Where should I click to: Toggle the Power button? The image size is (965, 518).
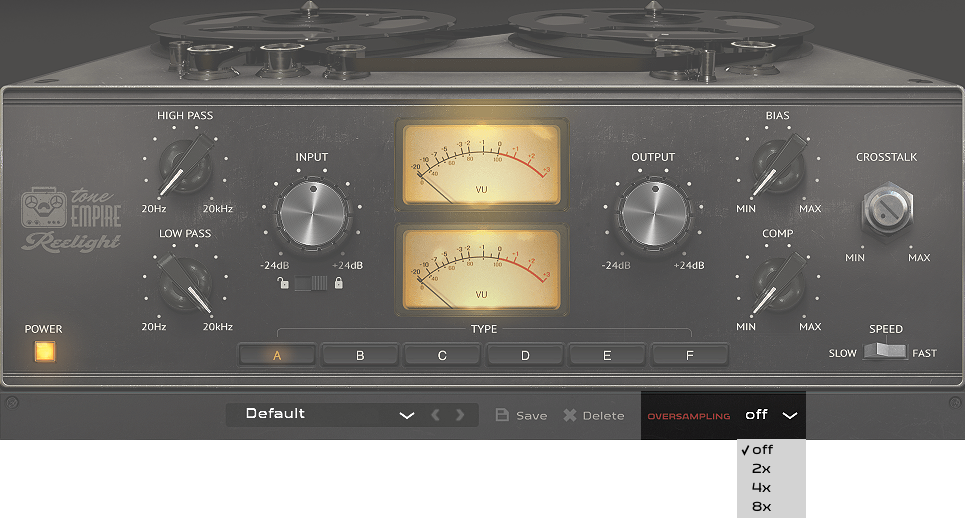click(x=44, y=352)
